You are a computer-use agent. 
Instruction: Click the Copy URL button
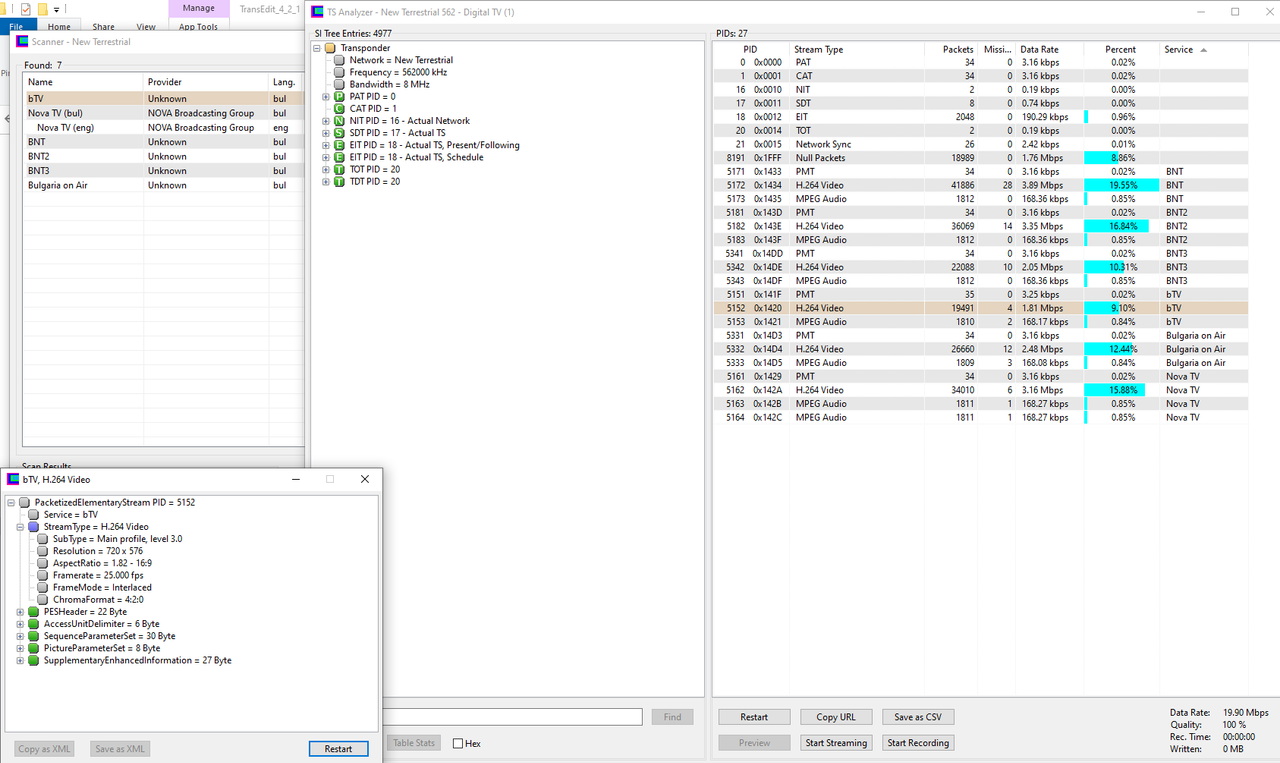tap(836, 717)
